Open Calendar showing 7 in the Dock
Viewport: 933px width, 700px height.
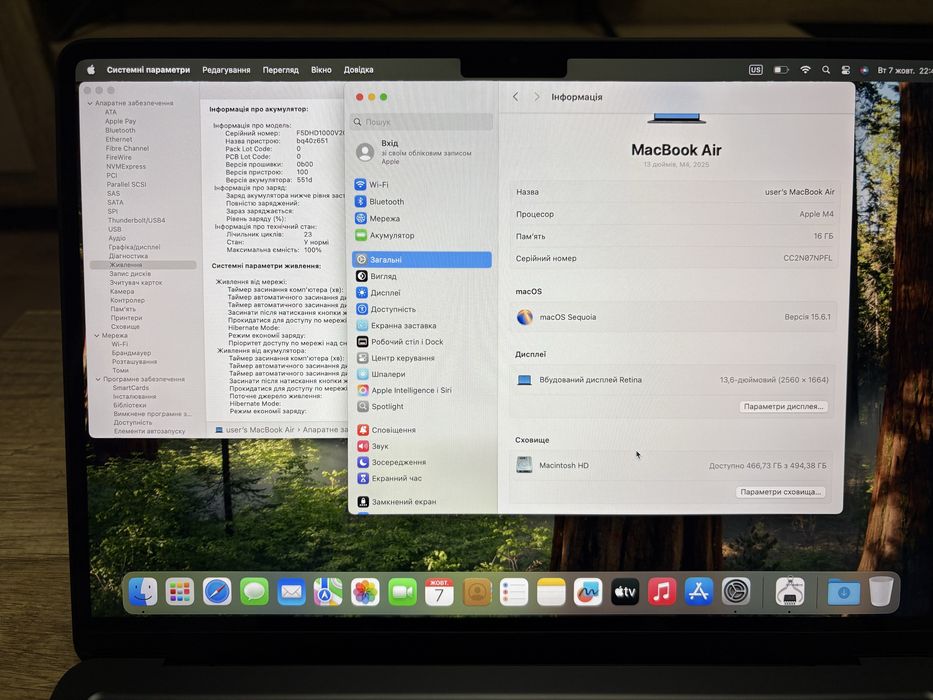click(440, 592)
